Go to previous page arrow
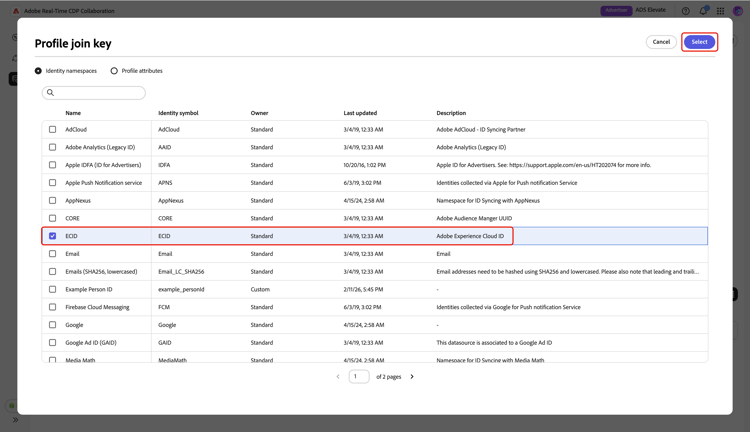The height and width of the screenshot is (432, 750). click(x=338, y=377)
